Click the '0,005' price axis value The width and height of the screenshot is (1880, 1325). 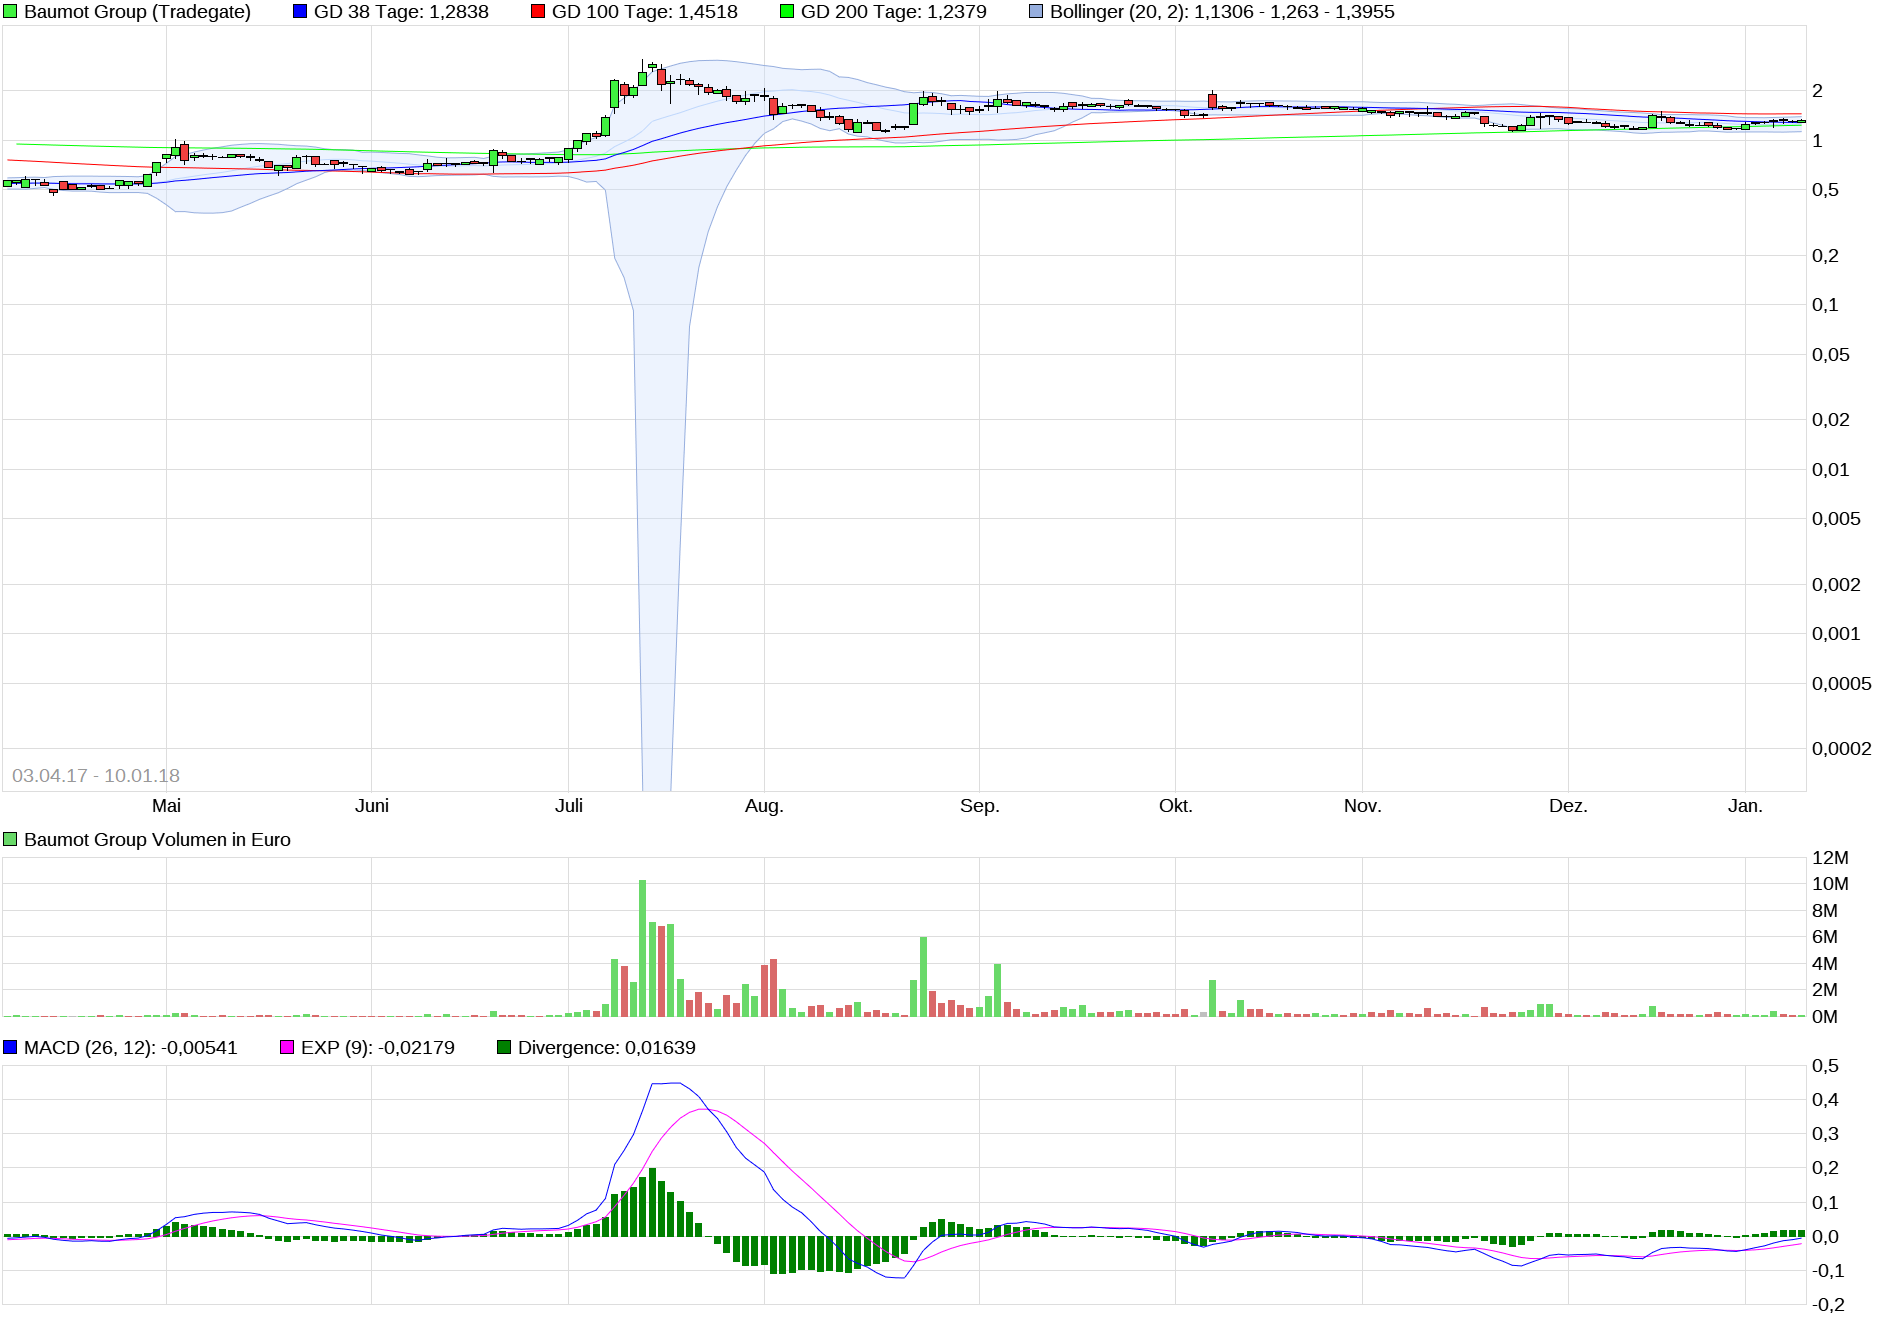[x=1837, y=519]
